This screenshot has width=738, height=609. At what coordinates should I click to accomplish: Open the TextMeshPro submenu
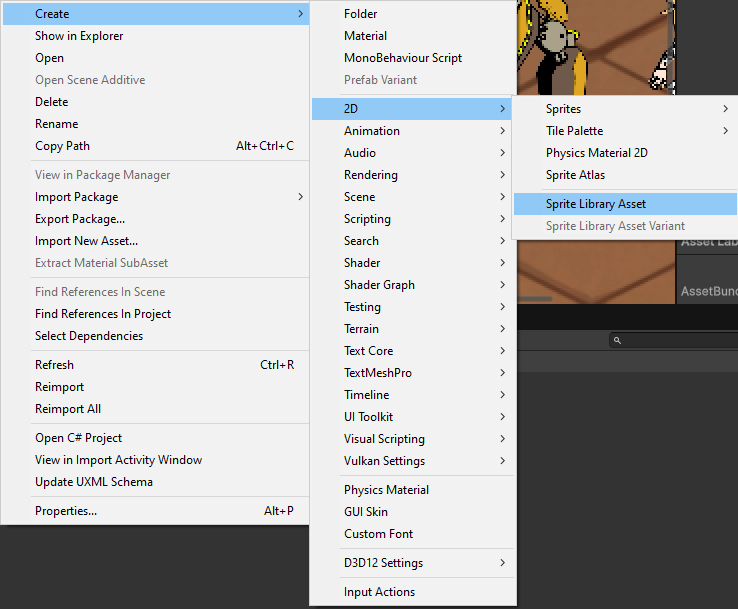pyautogui.click(x=378, y=373)
